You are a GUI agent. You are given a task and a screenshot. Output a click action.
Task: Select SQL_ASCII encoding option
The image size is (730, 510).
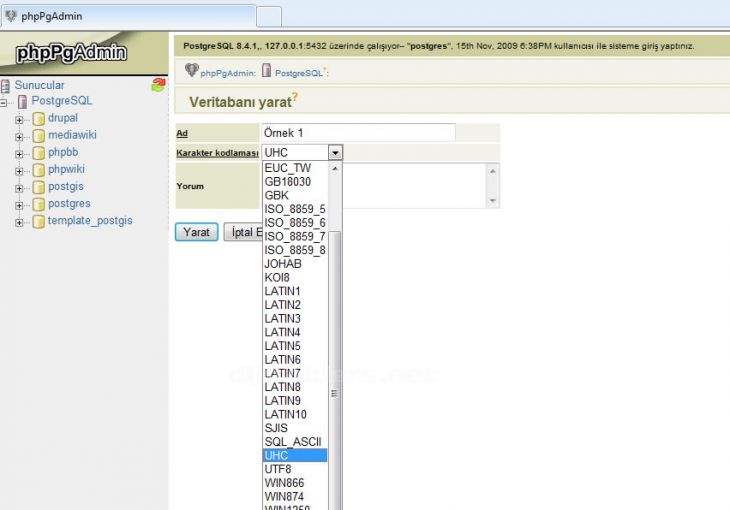click(295, 442)
